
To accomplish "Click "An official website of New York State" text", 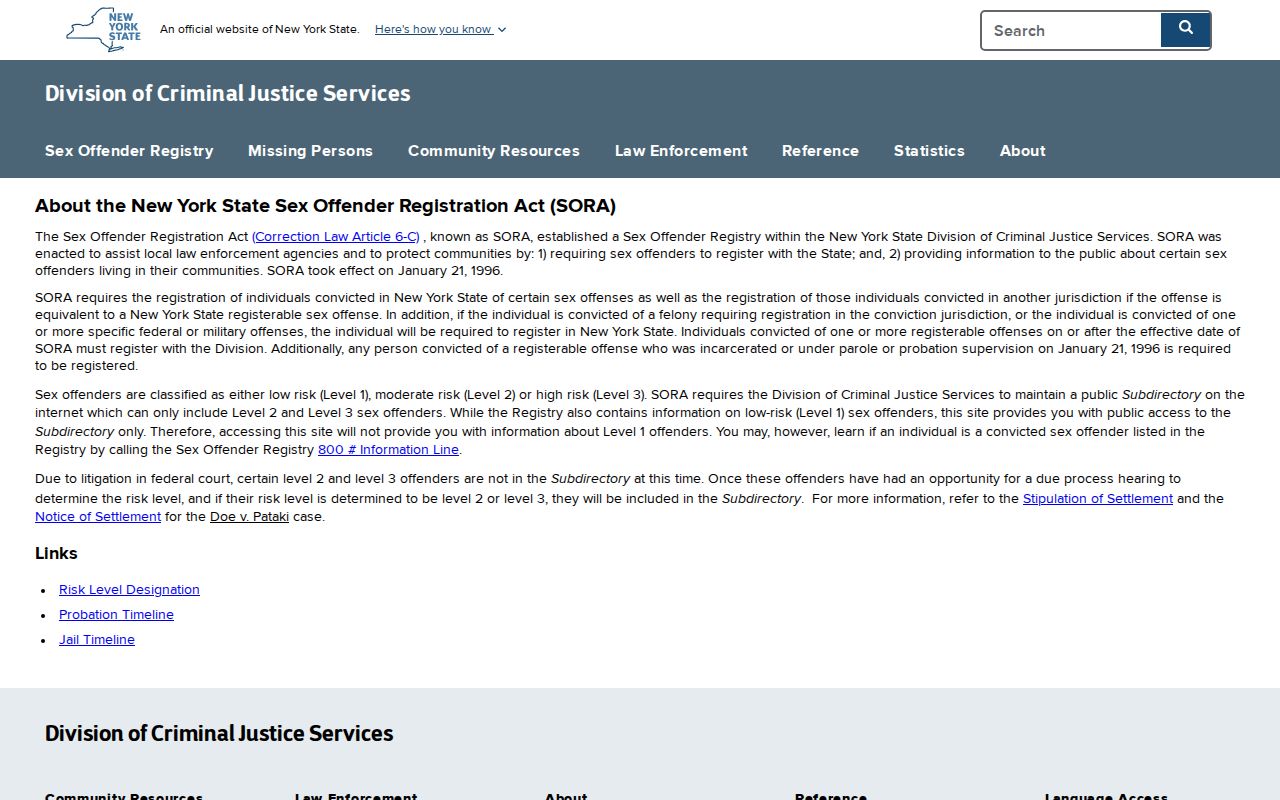I will pyautogui.click(x=259, y=29).
